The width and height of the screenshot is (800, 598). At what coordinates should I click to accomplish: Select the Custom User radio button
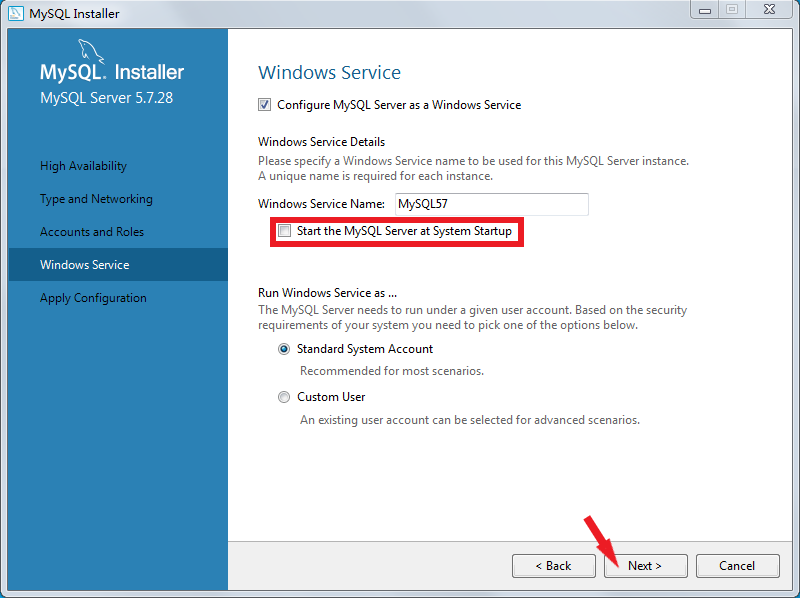[284, 397]
